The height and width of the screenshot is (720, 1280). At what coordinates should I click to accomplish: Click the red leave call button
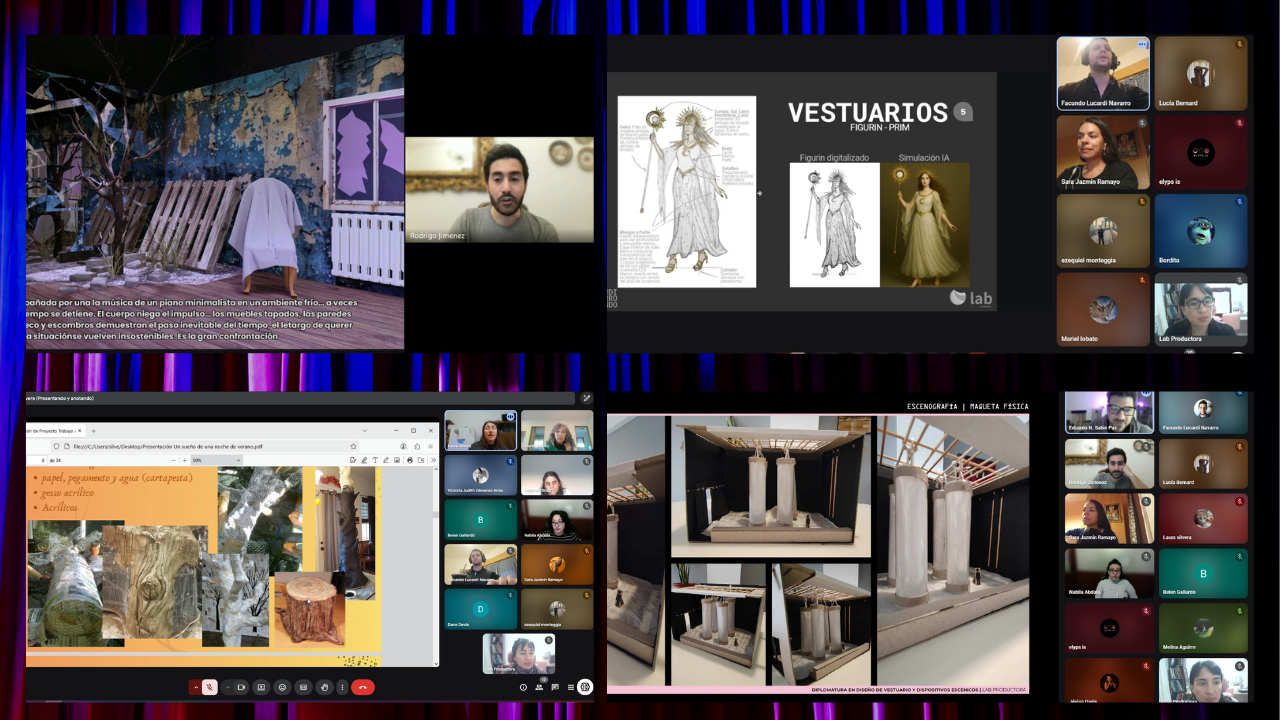(x=363, y=687)
